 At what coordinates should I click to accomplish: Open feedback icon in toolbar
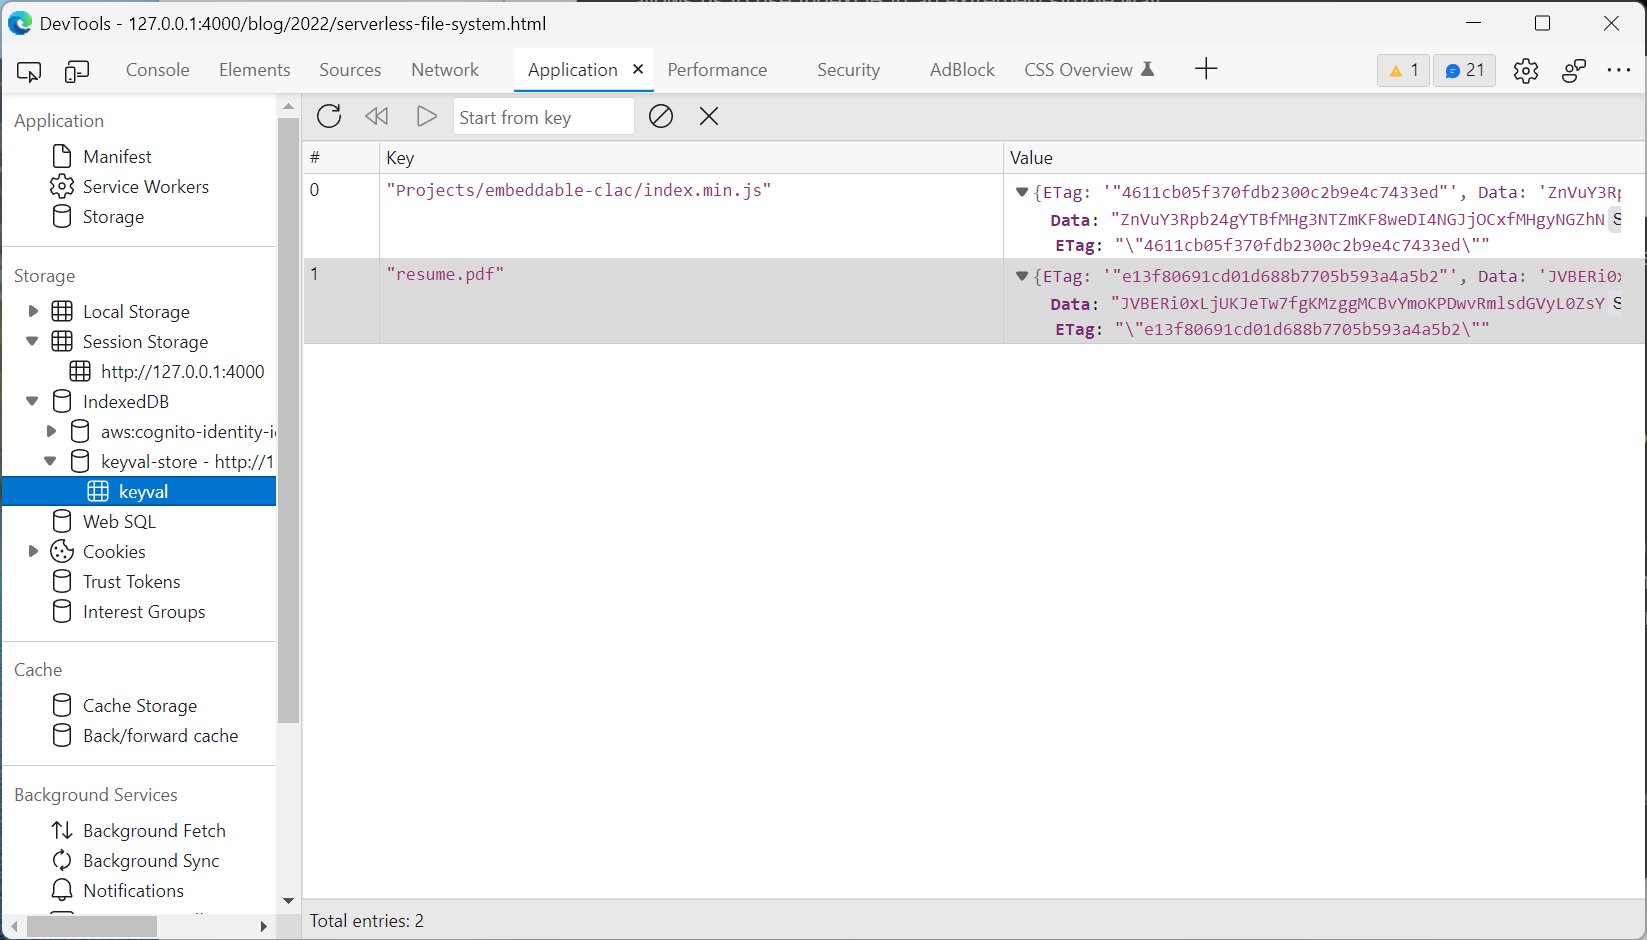pos(1574,71)
